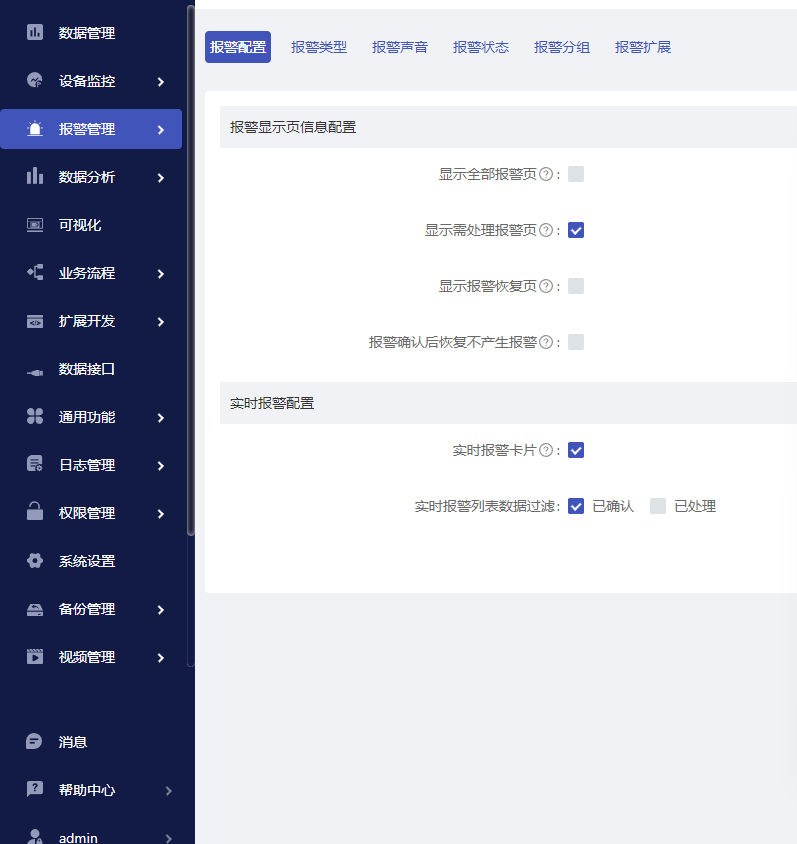Click the 数据分析 bars icon
Viewport: 797px width, 844px height.
35,177
